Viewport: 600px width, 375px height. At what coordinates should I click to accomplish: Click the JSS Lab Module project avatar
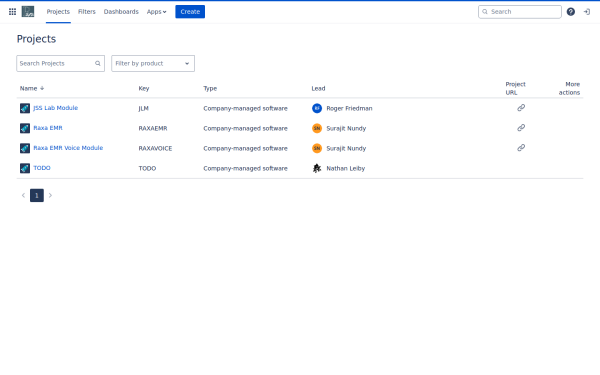(x=25, y=108)
